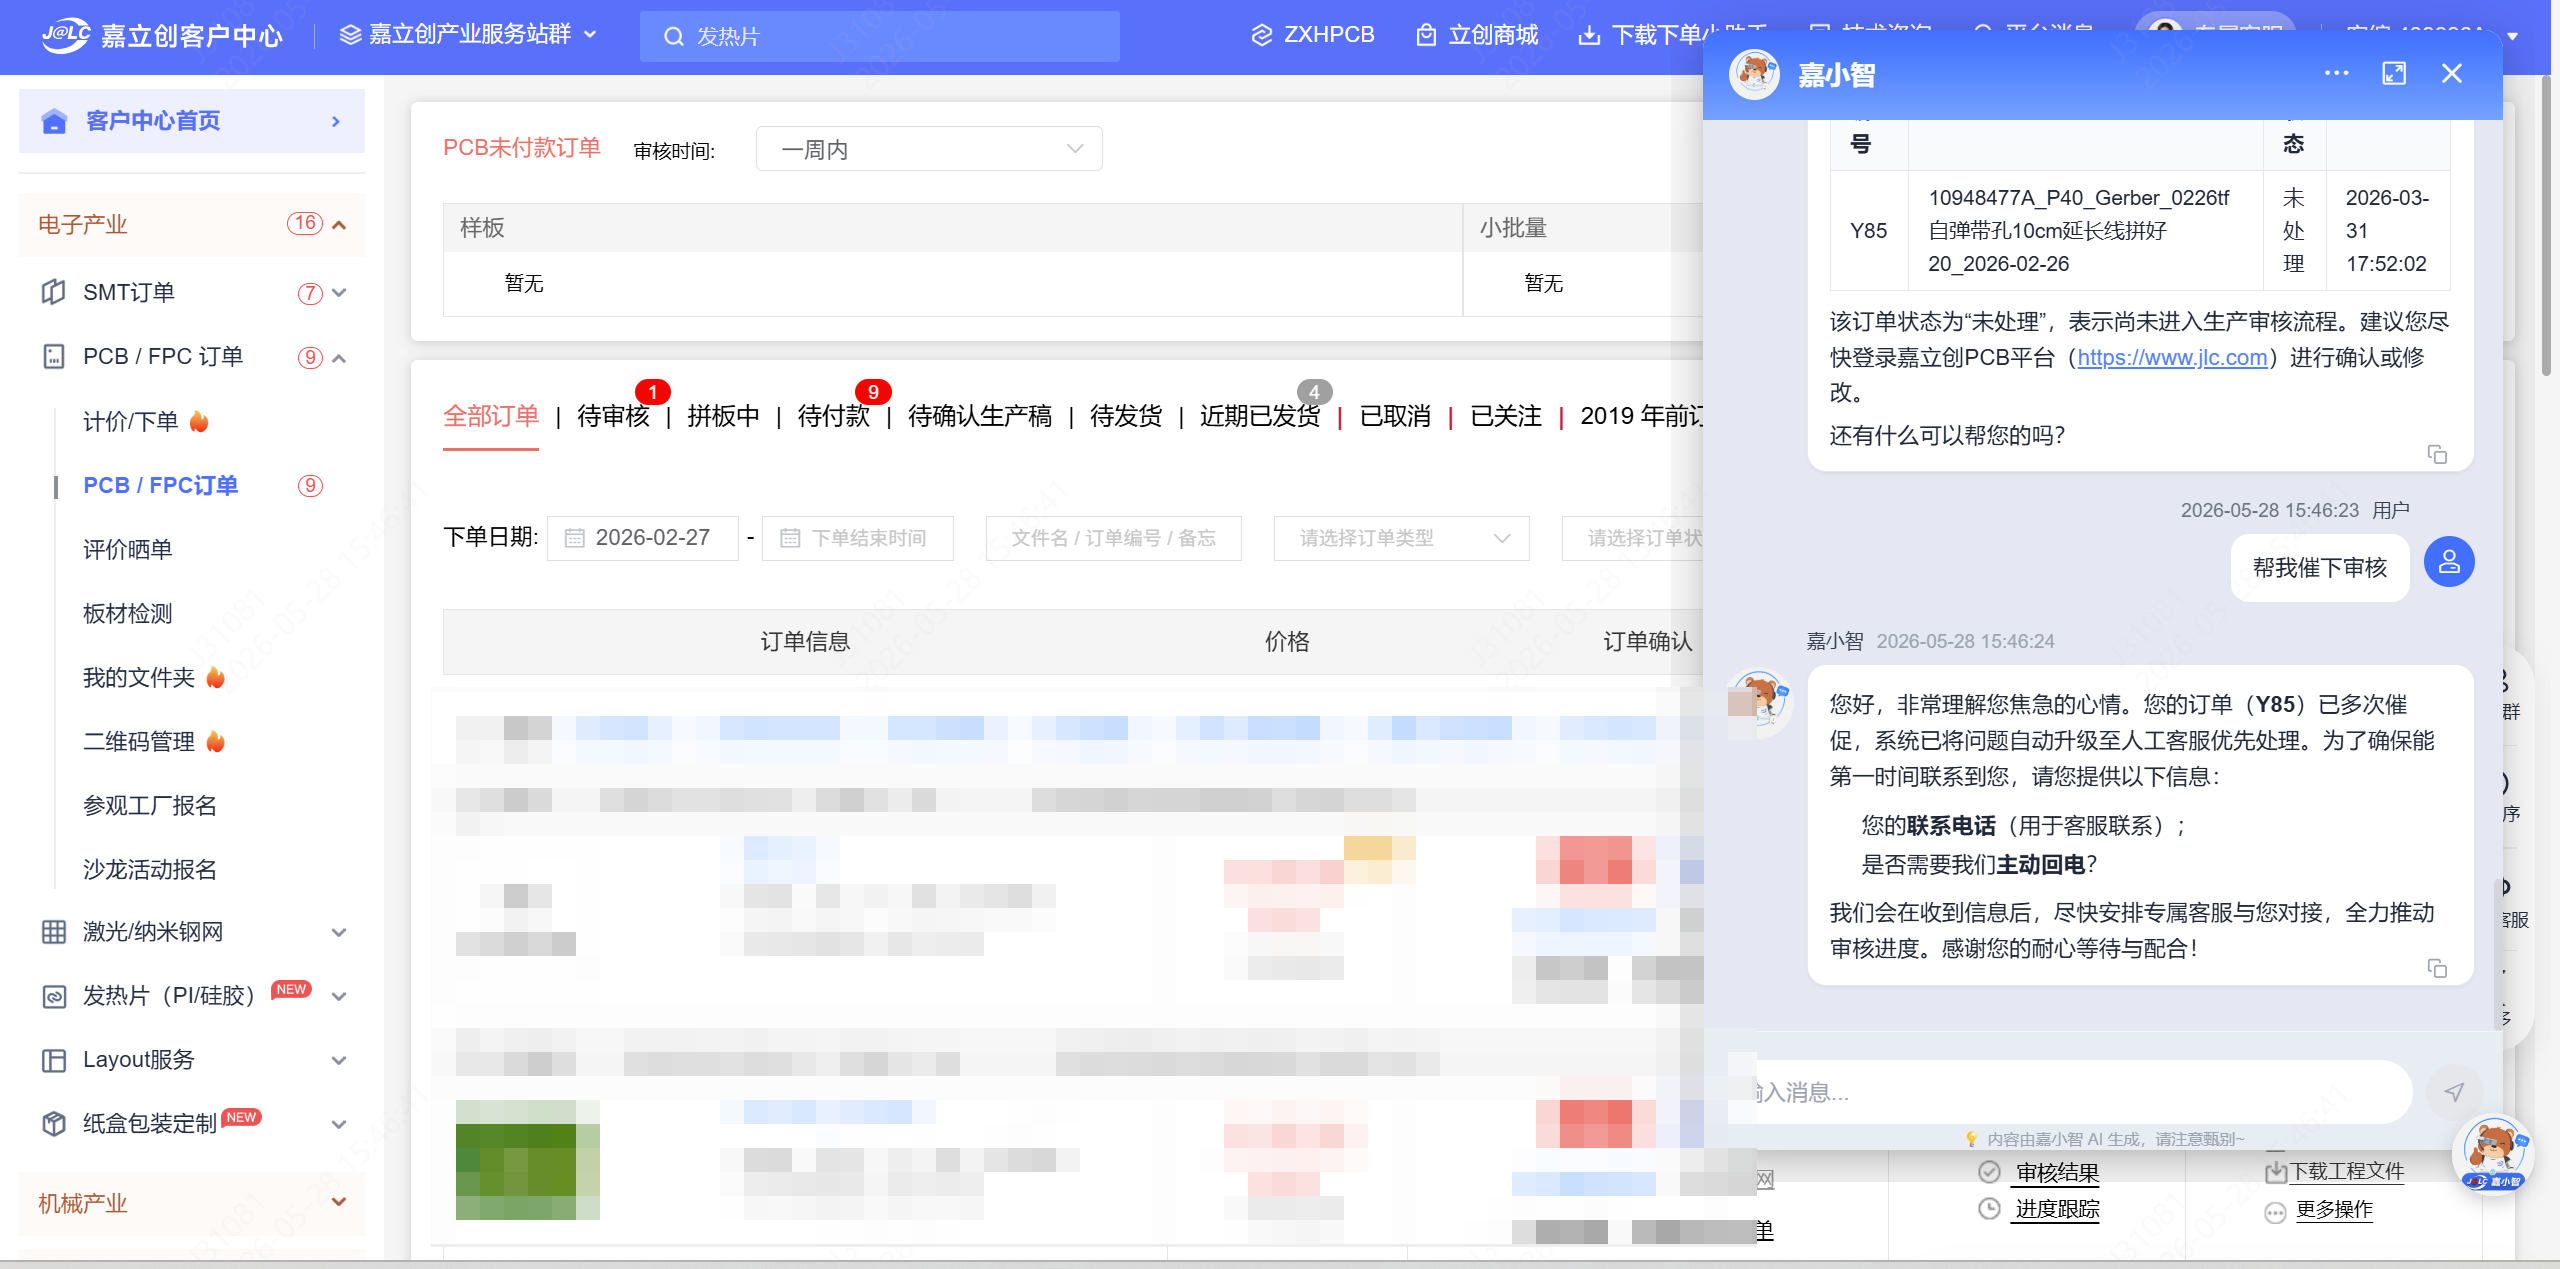Screen dimensions: 2560x1269
Task: Select 计价/下单 in the sidebar
Action: [x=131, y=421]
